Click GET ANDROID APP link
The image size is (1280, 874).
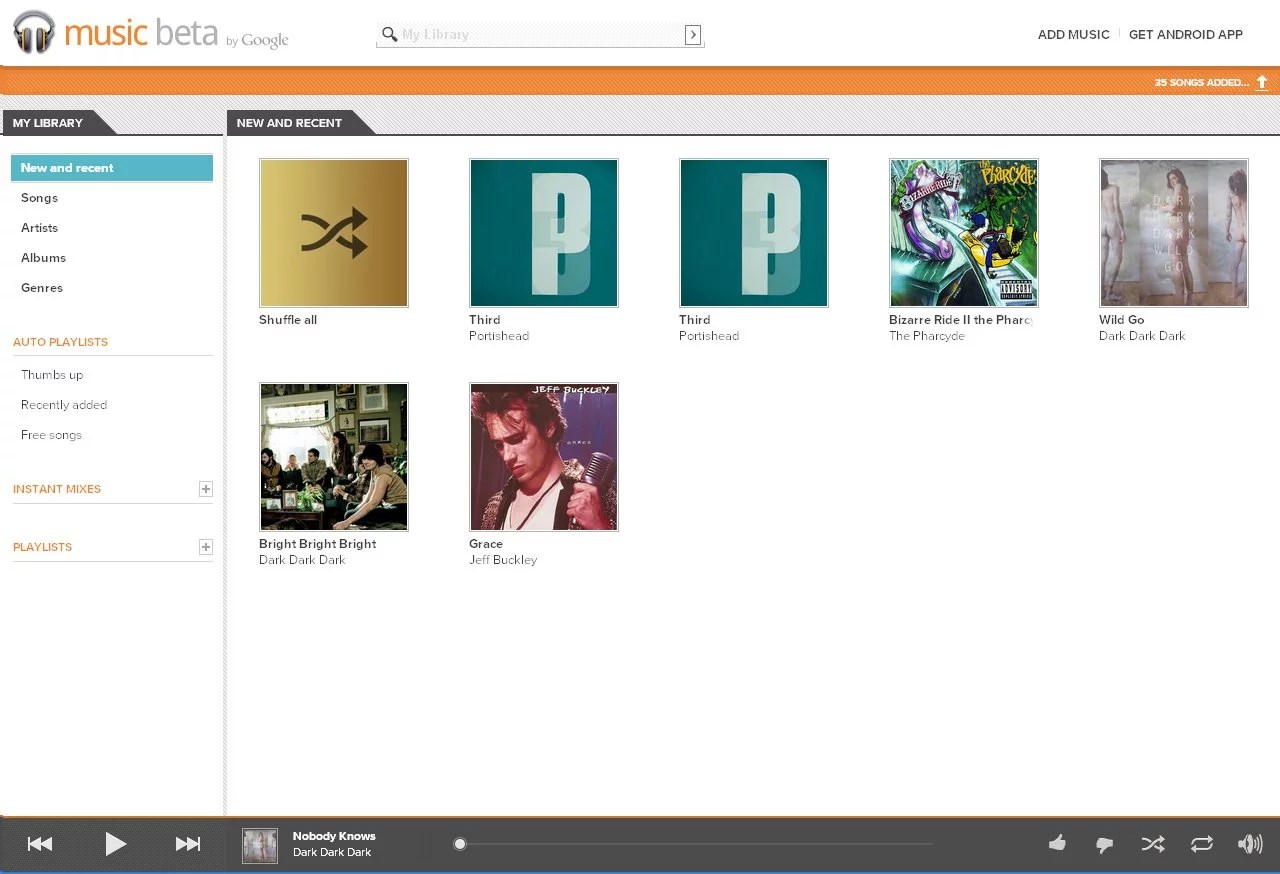pyautogui.click(x=1185, y=34)
